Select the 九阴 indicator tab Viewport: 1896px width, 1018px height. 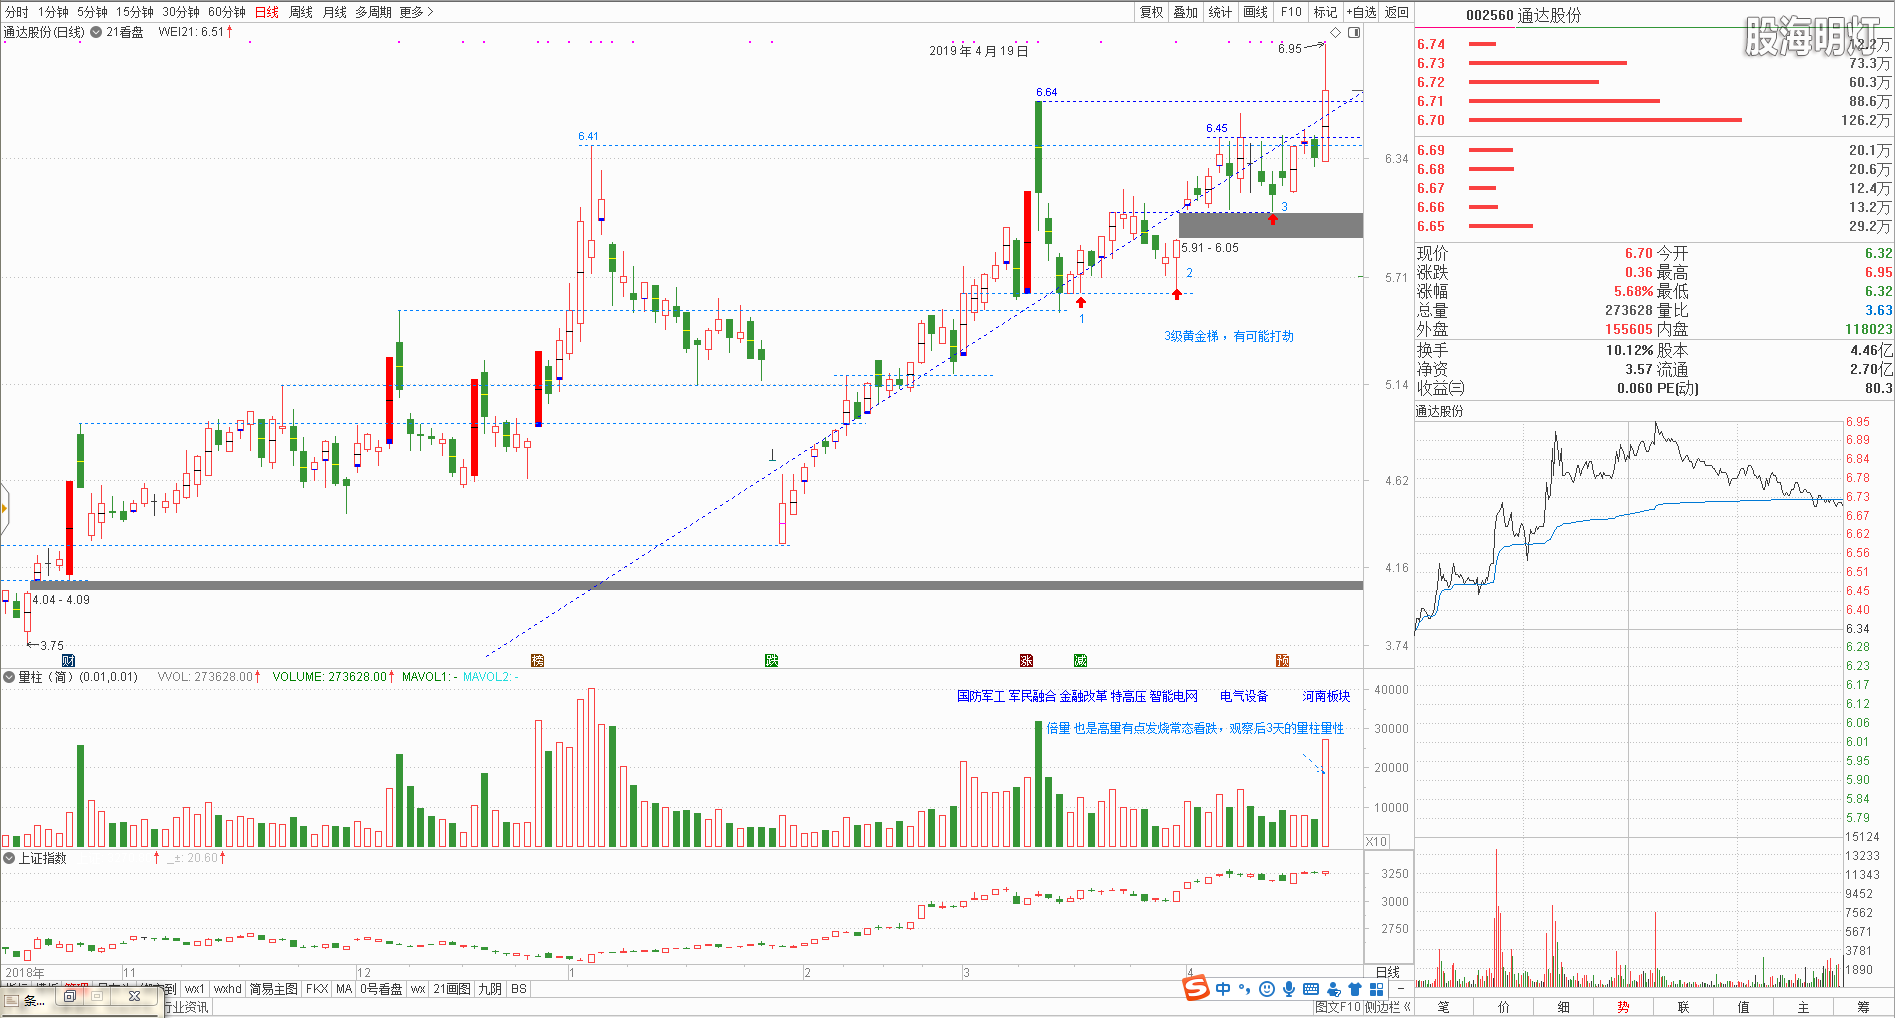point(490,989)
